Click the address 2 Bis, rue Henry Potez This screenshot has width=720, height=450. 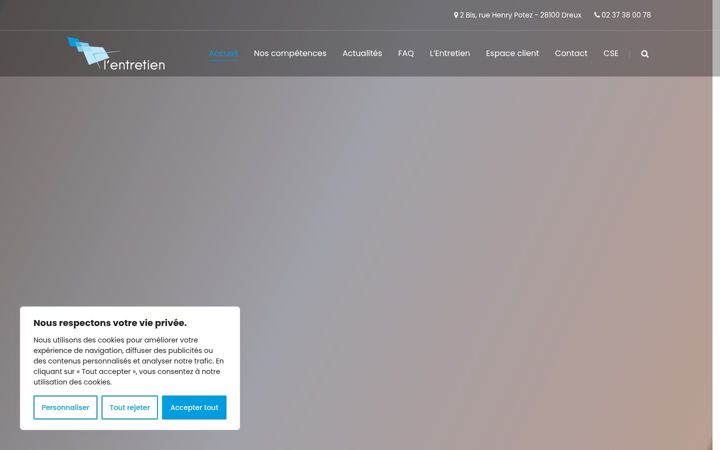tap(520, 15)
